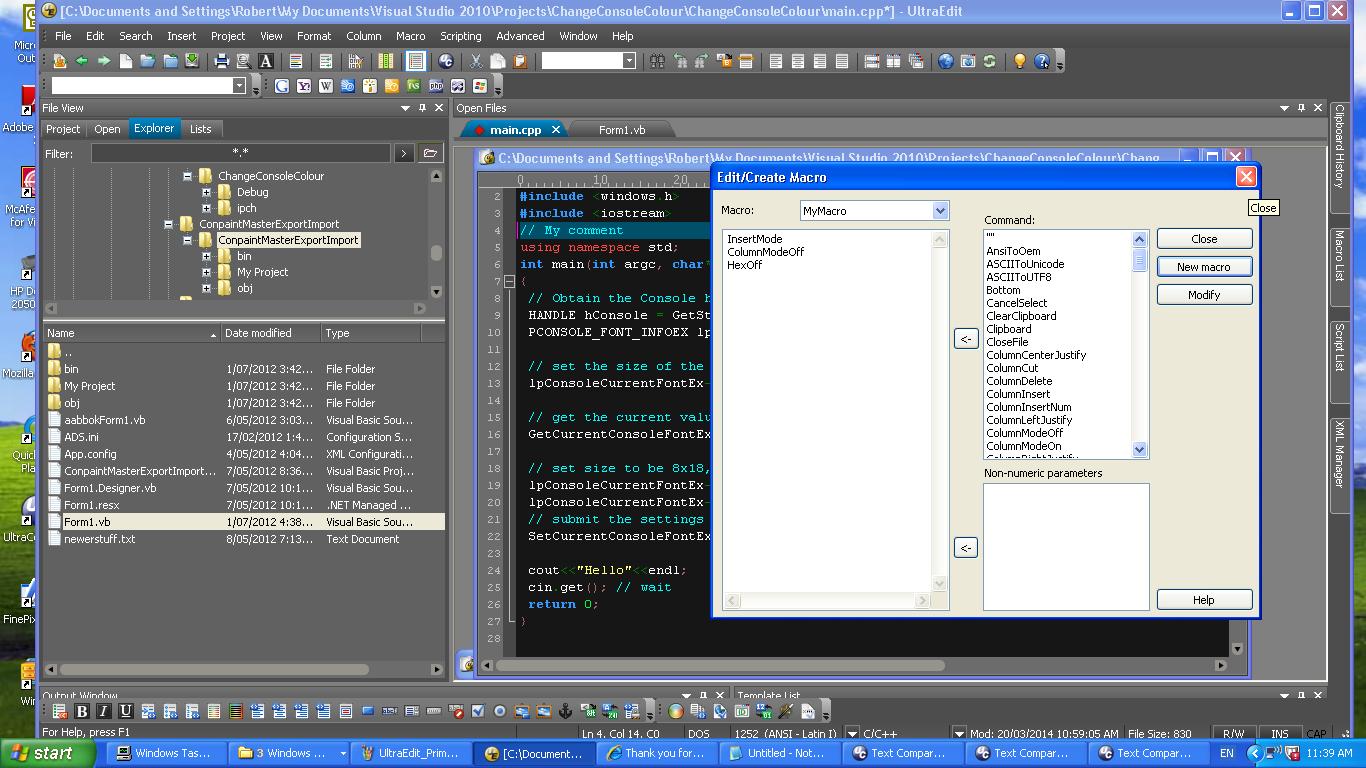Click the anchor icon in bottom toolbar

pyautogui.click(x=565, y=711)
